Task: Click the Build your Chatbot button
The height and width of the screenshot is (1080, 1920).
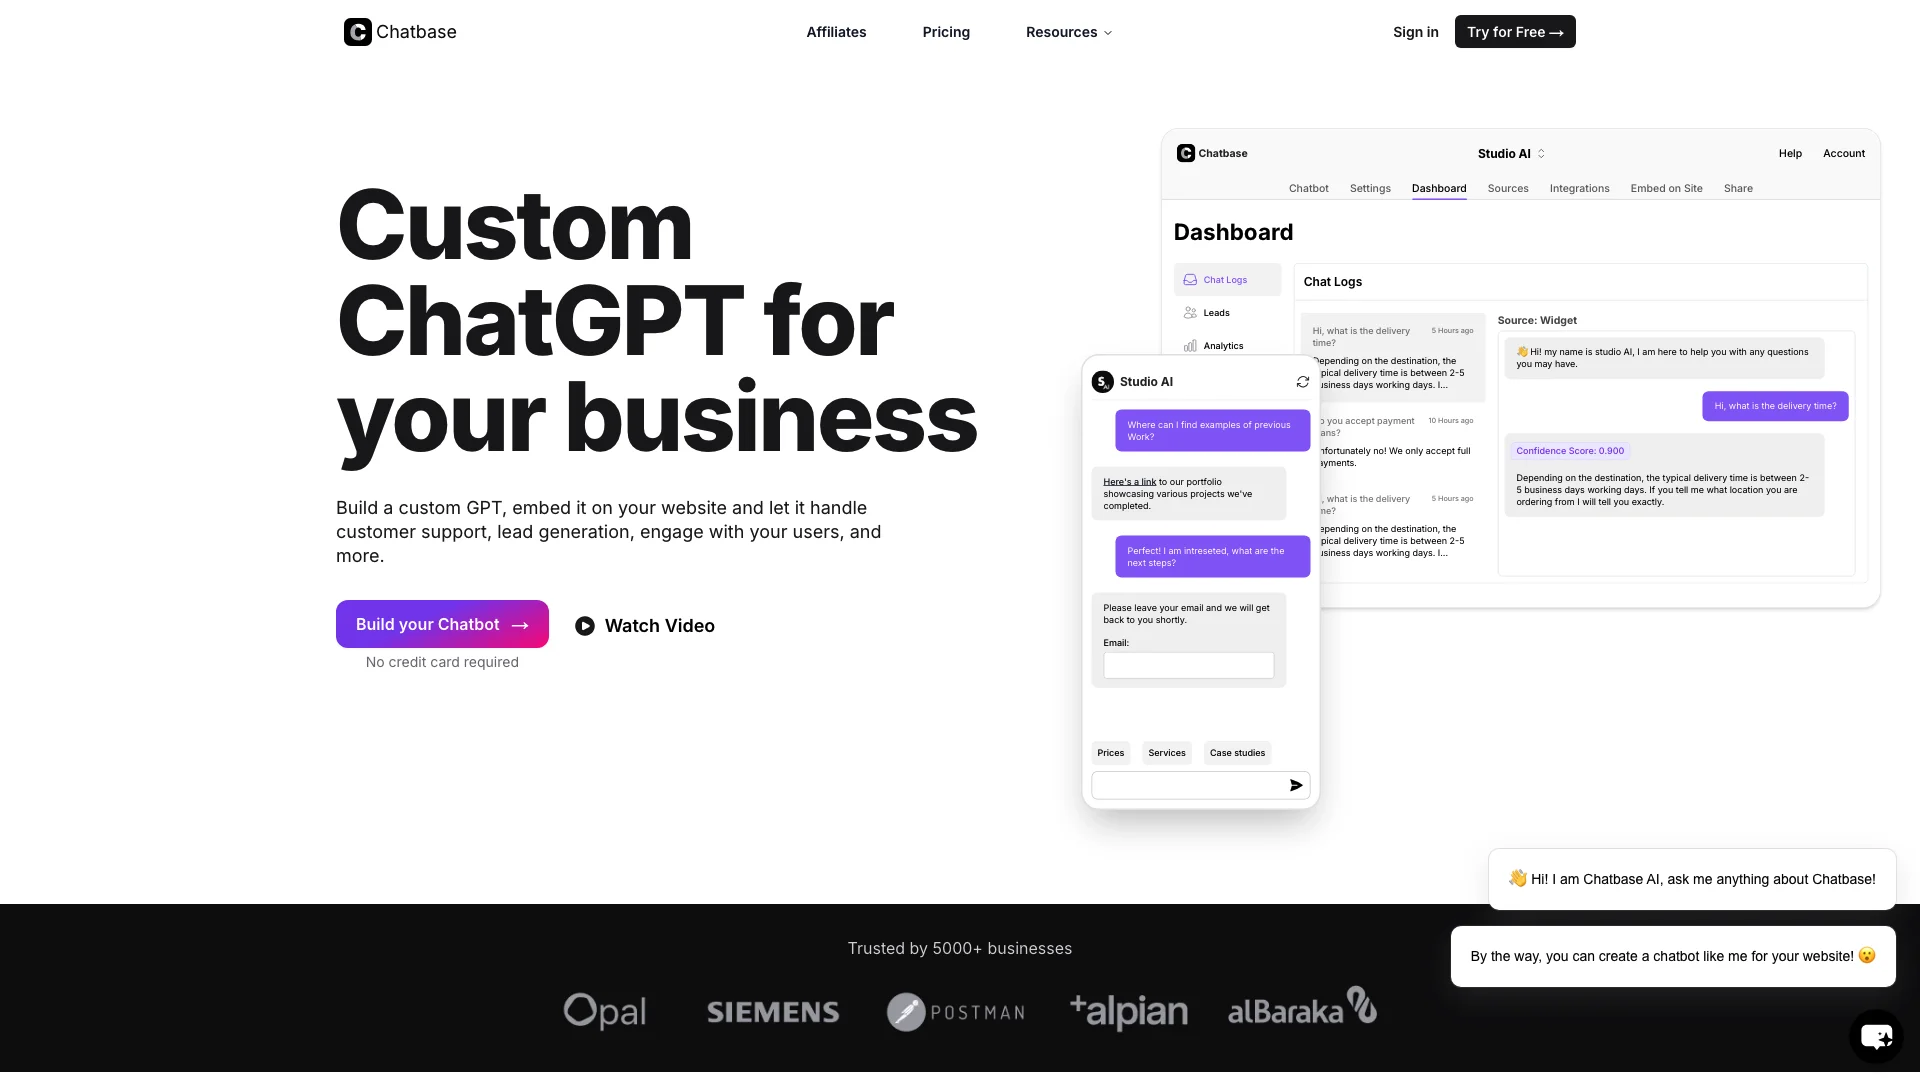Action: 442,624
